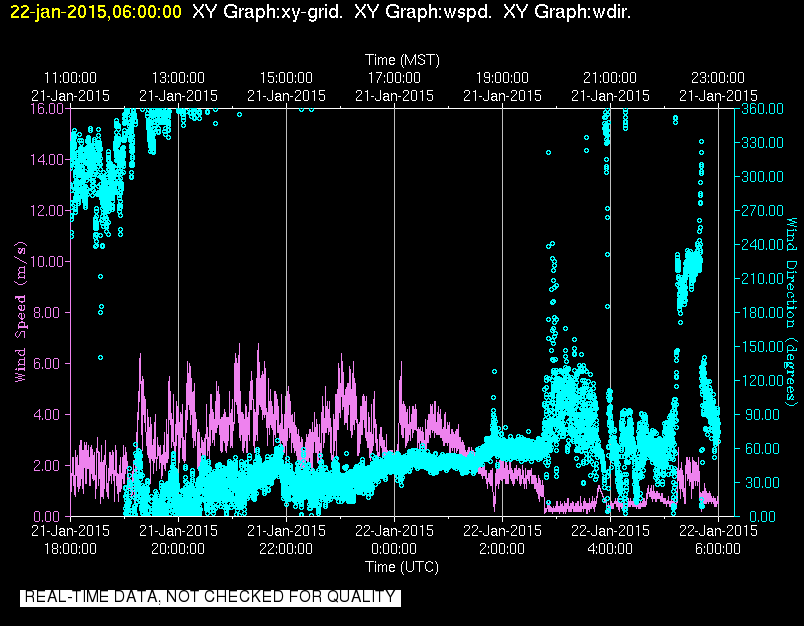
Task: Click the 22:00:00 UTC tick label
Action: 286,549
